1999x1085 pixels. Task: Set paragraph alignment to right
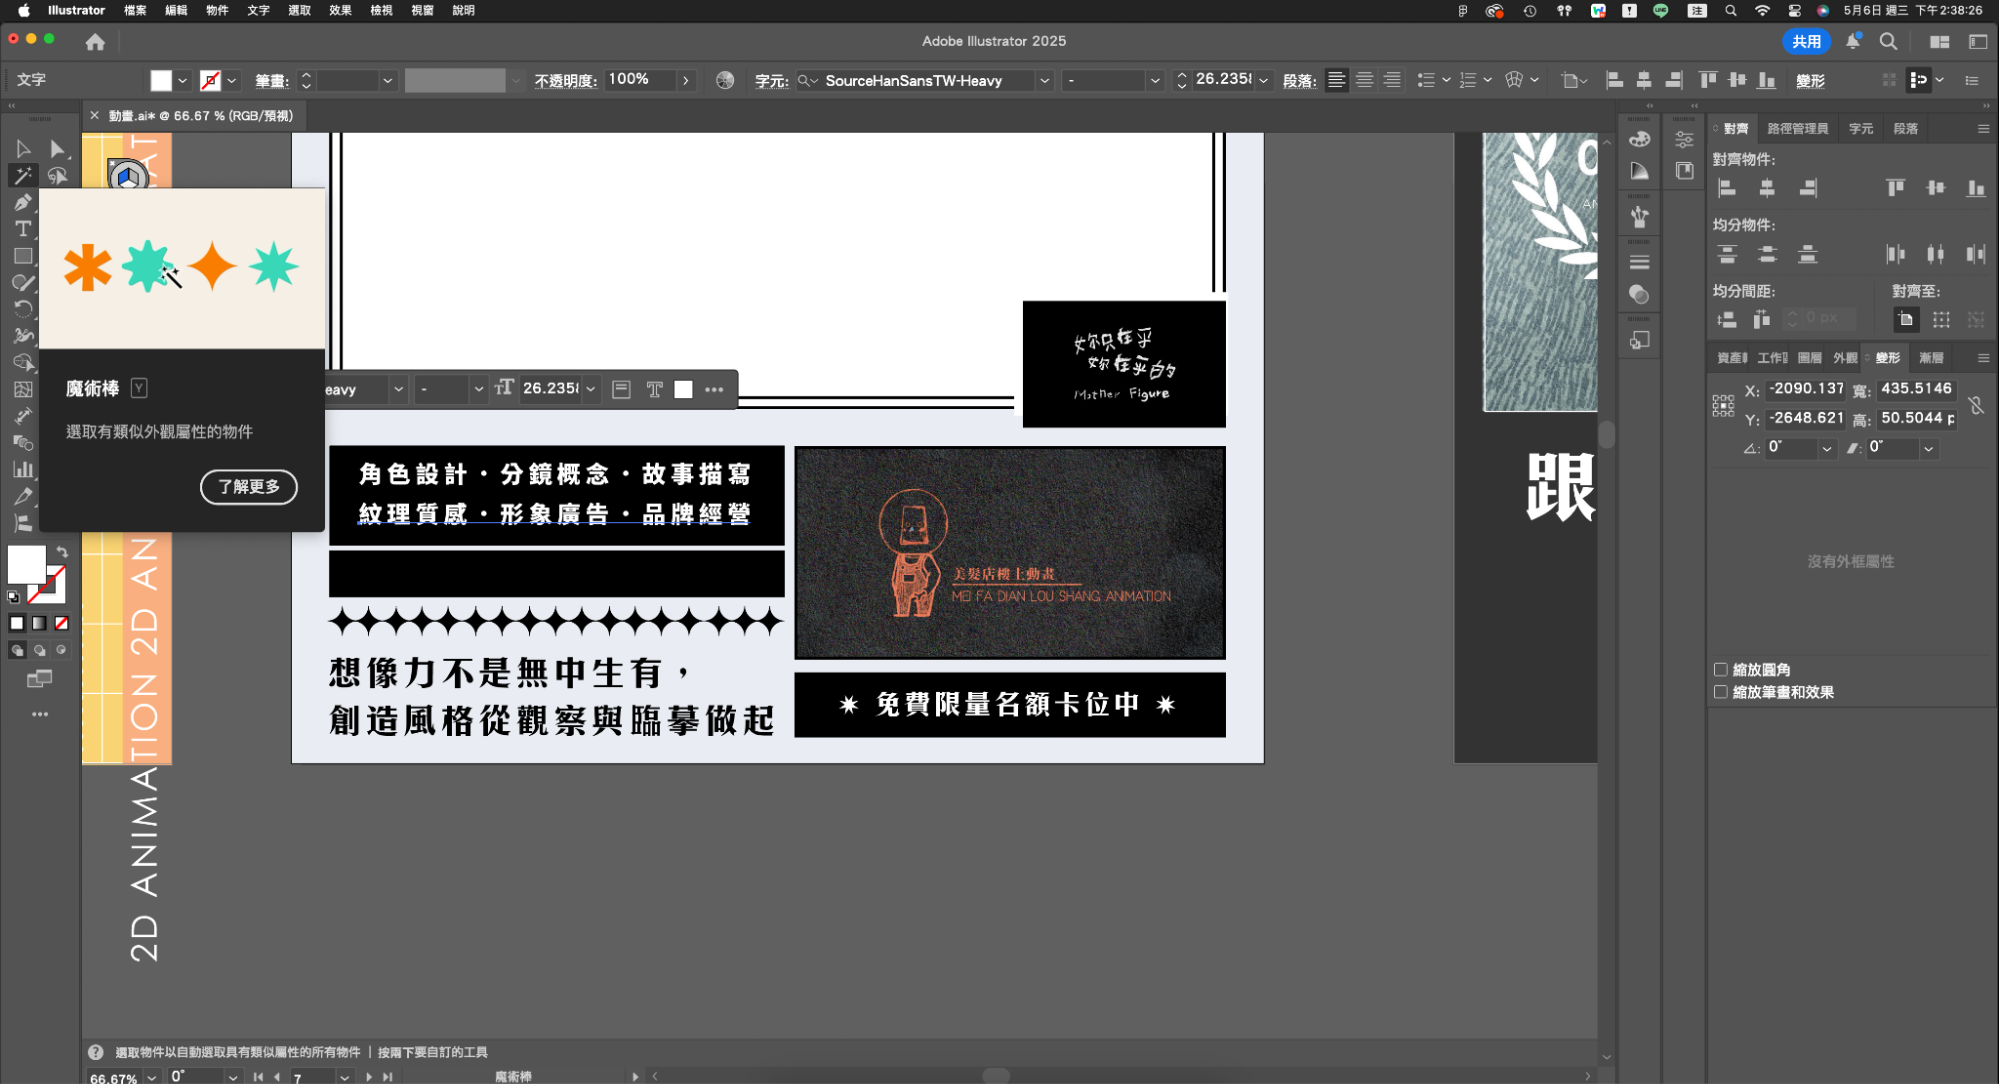[x=1393, y=80]
